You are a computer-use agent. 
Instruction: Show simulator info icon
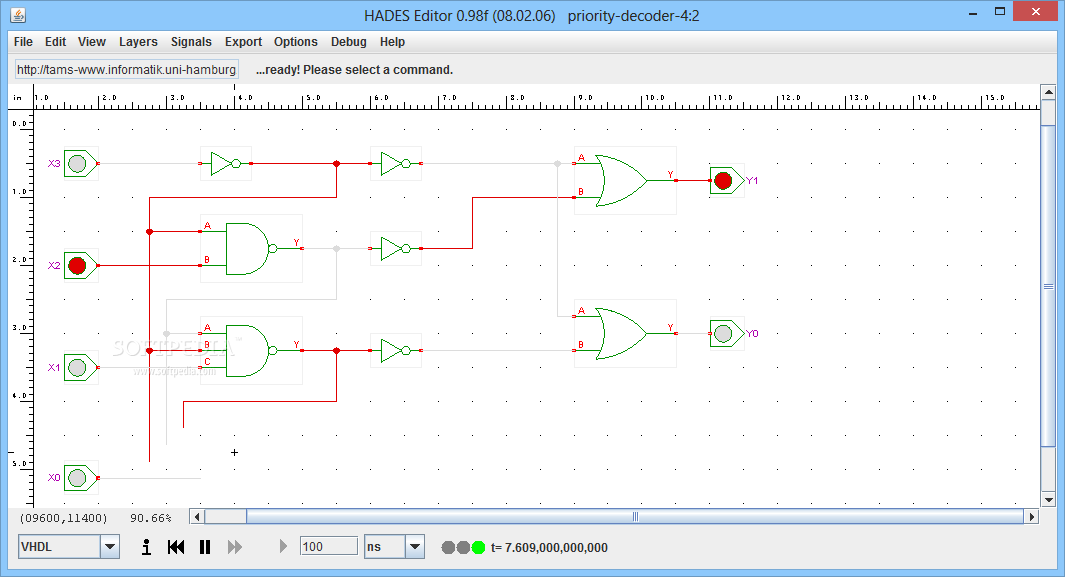[146, 546]
